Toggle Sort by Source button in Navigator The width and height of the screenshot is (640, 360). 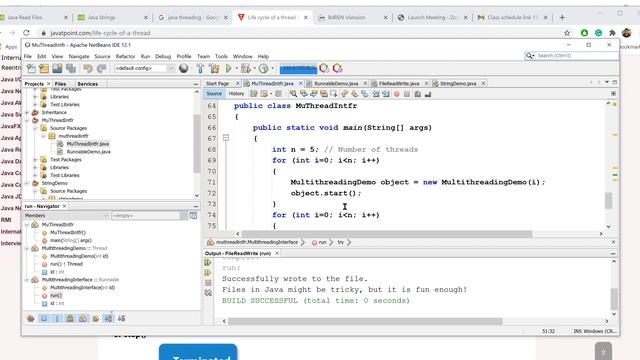coord(121,318)
